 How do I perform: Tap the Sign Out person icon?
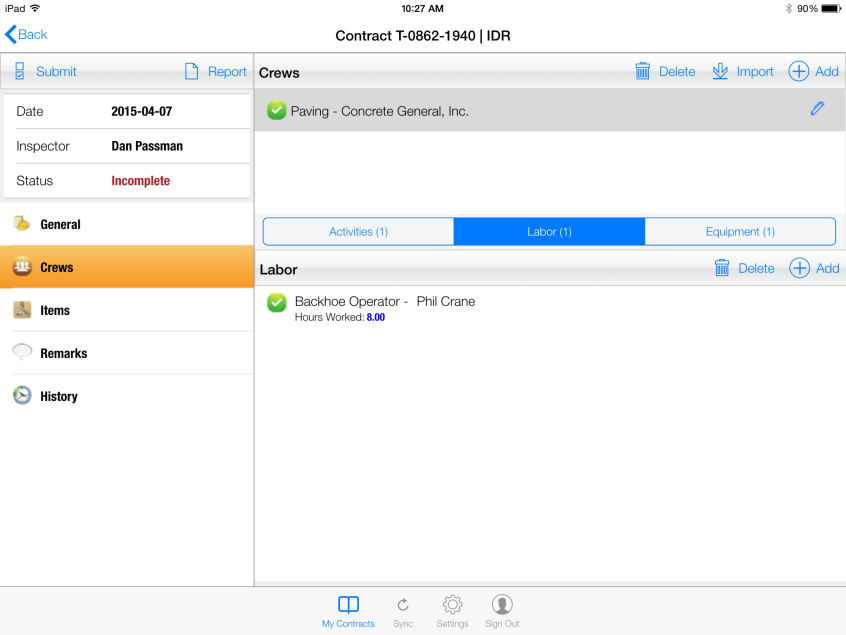[502, 605]
